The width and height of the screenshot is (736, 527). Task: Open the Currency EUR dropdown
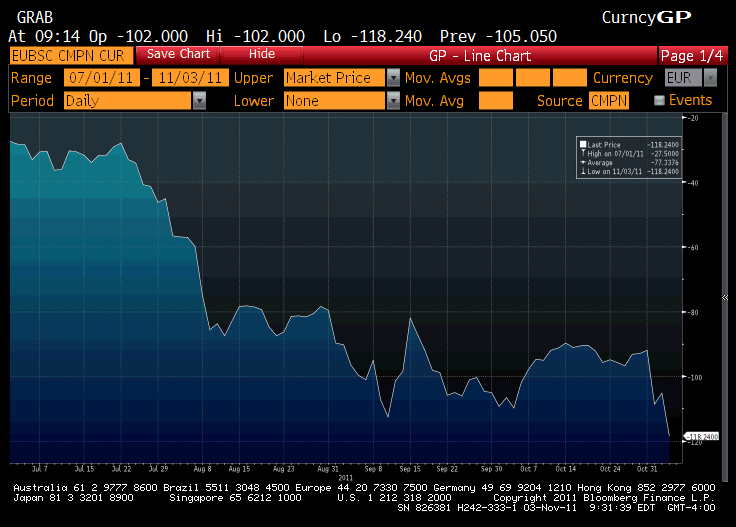point(710,77)
